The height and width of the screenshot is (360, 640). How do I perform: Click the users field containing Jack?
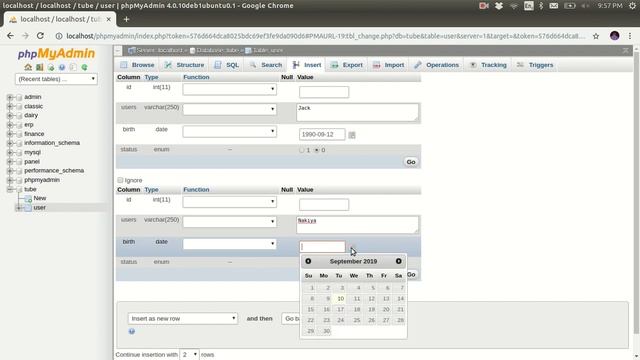(x=357, y=112)
